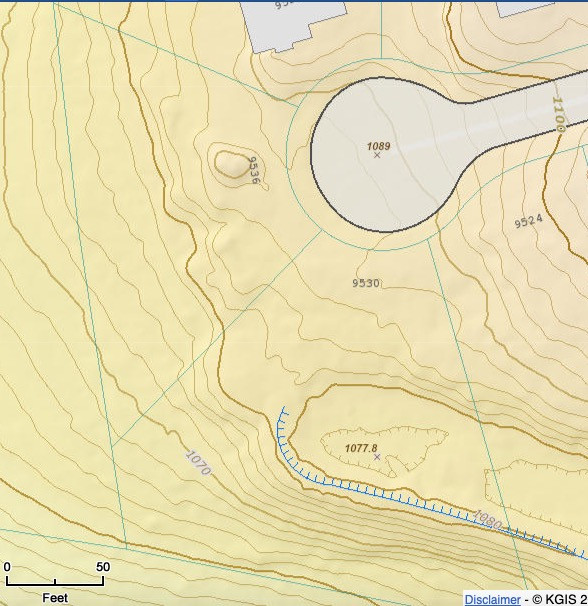Click the scale bar 50 mark
588x606 pixels.
click(x=103, y=567)
